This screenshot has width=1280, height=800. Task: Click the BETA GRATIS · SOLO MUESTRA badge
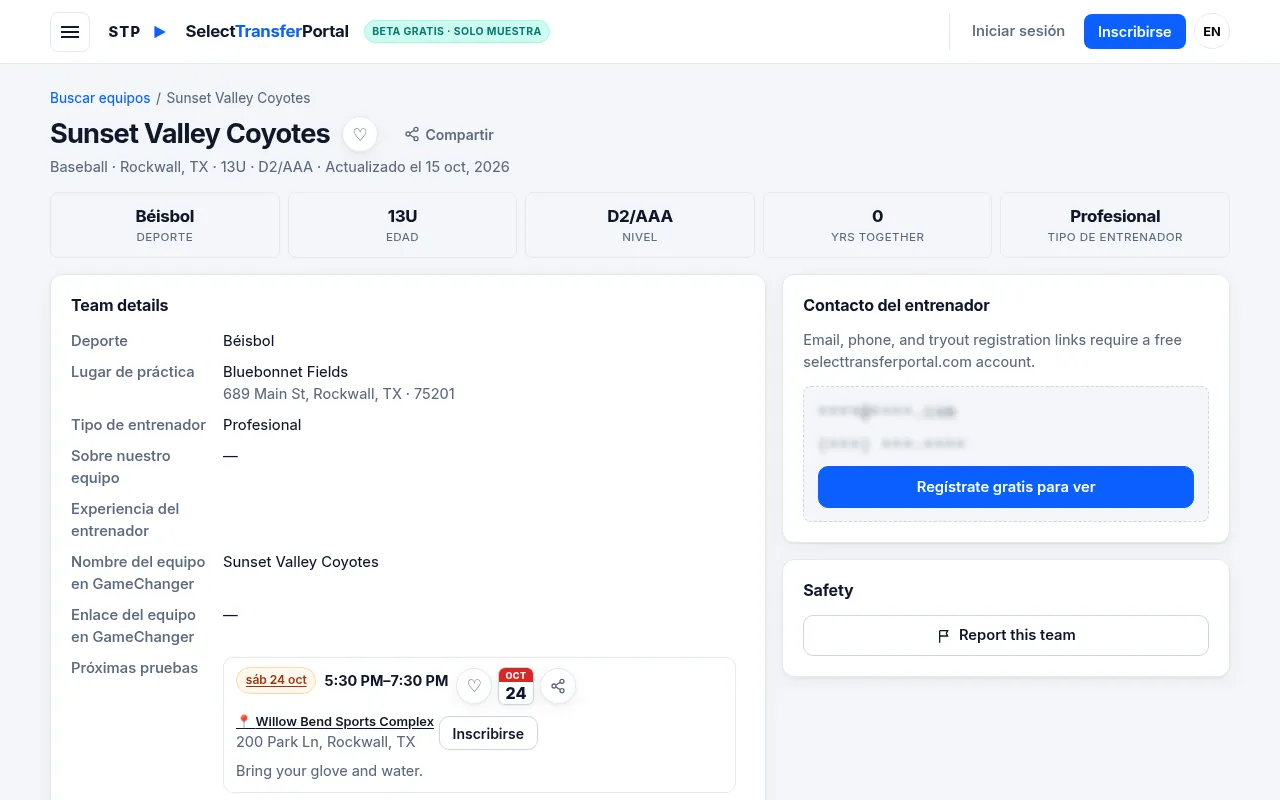[457, 31]
